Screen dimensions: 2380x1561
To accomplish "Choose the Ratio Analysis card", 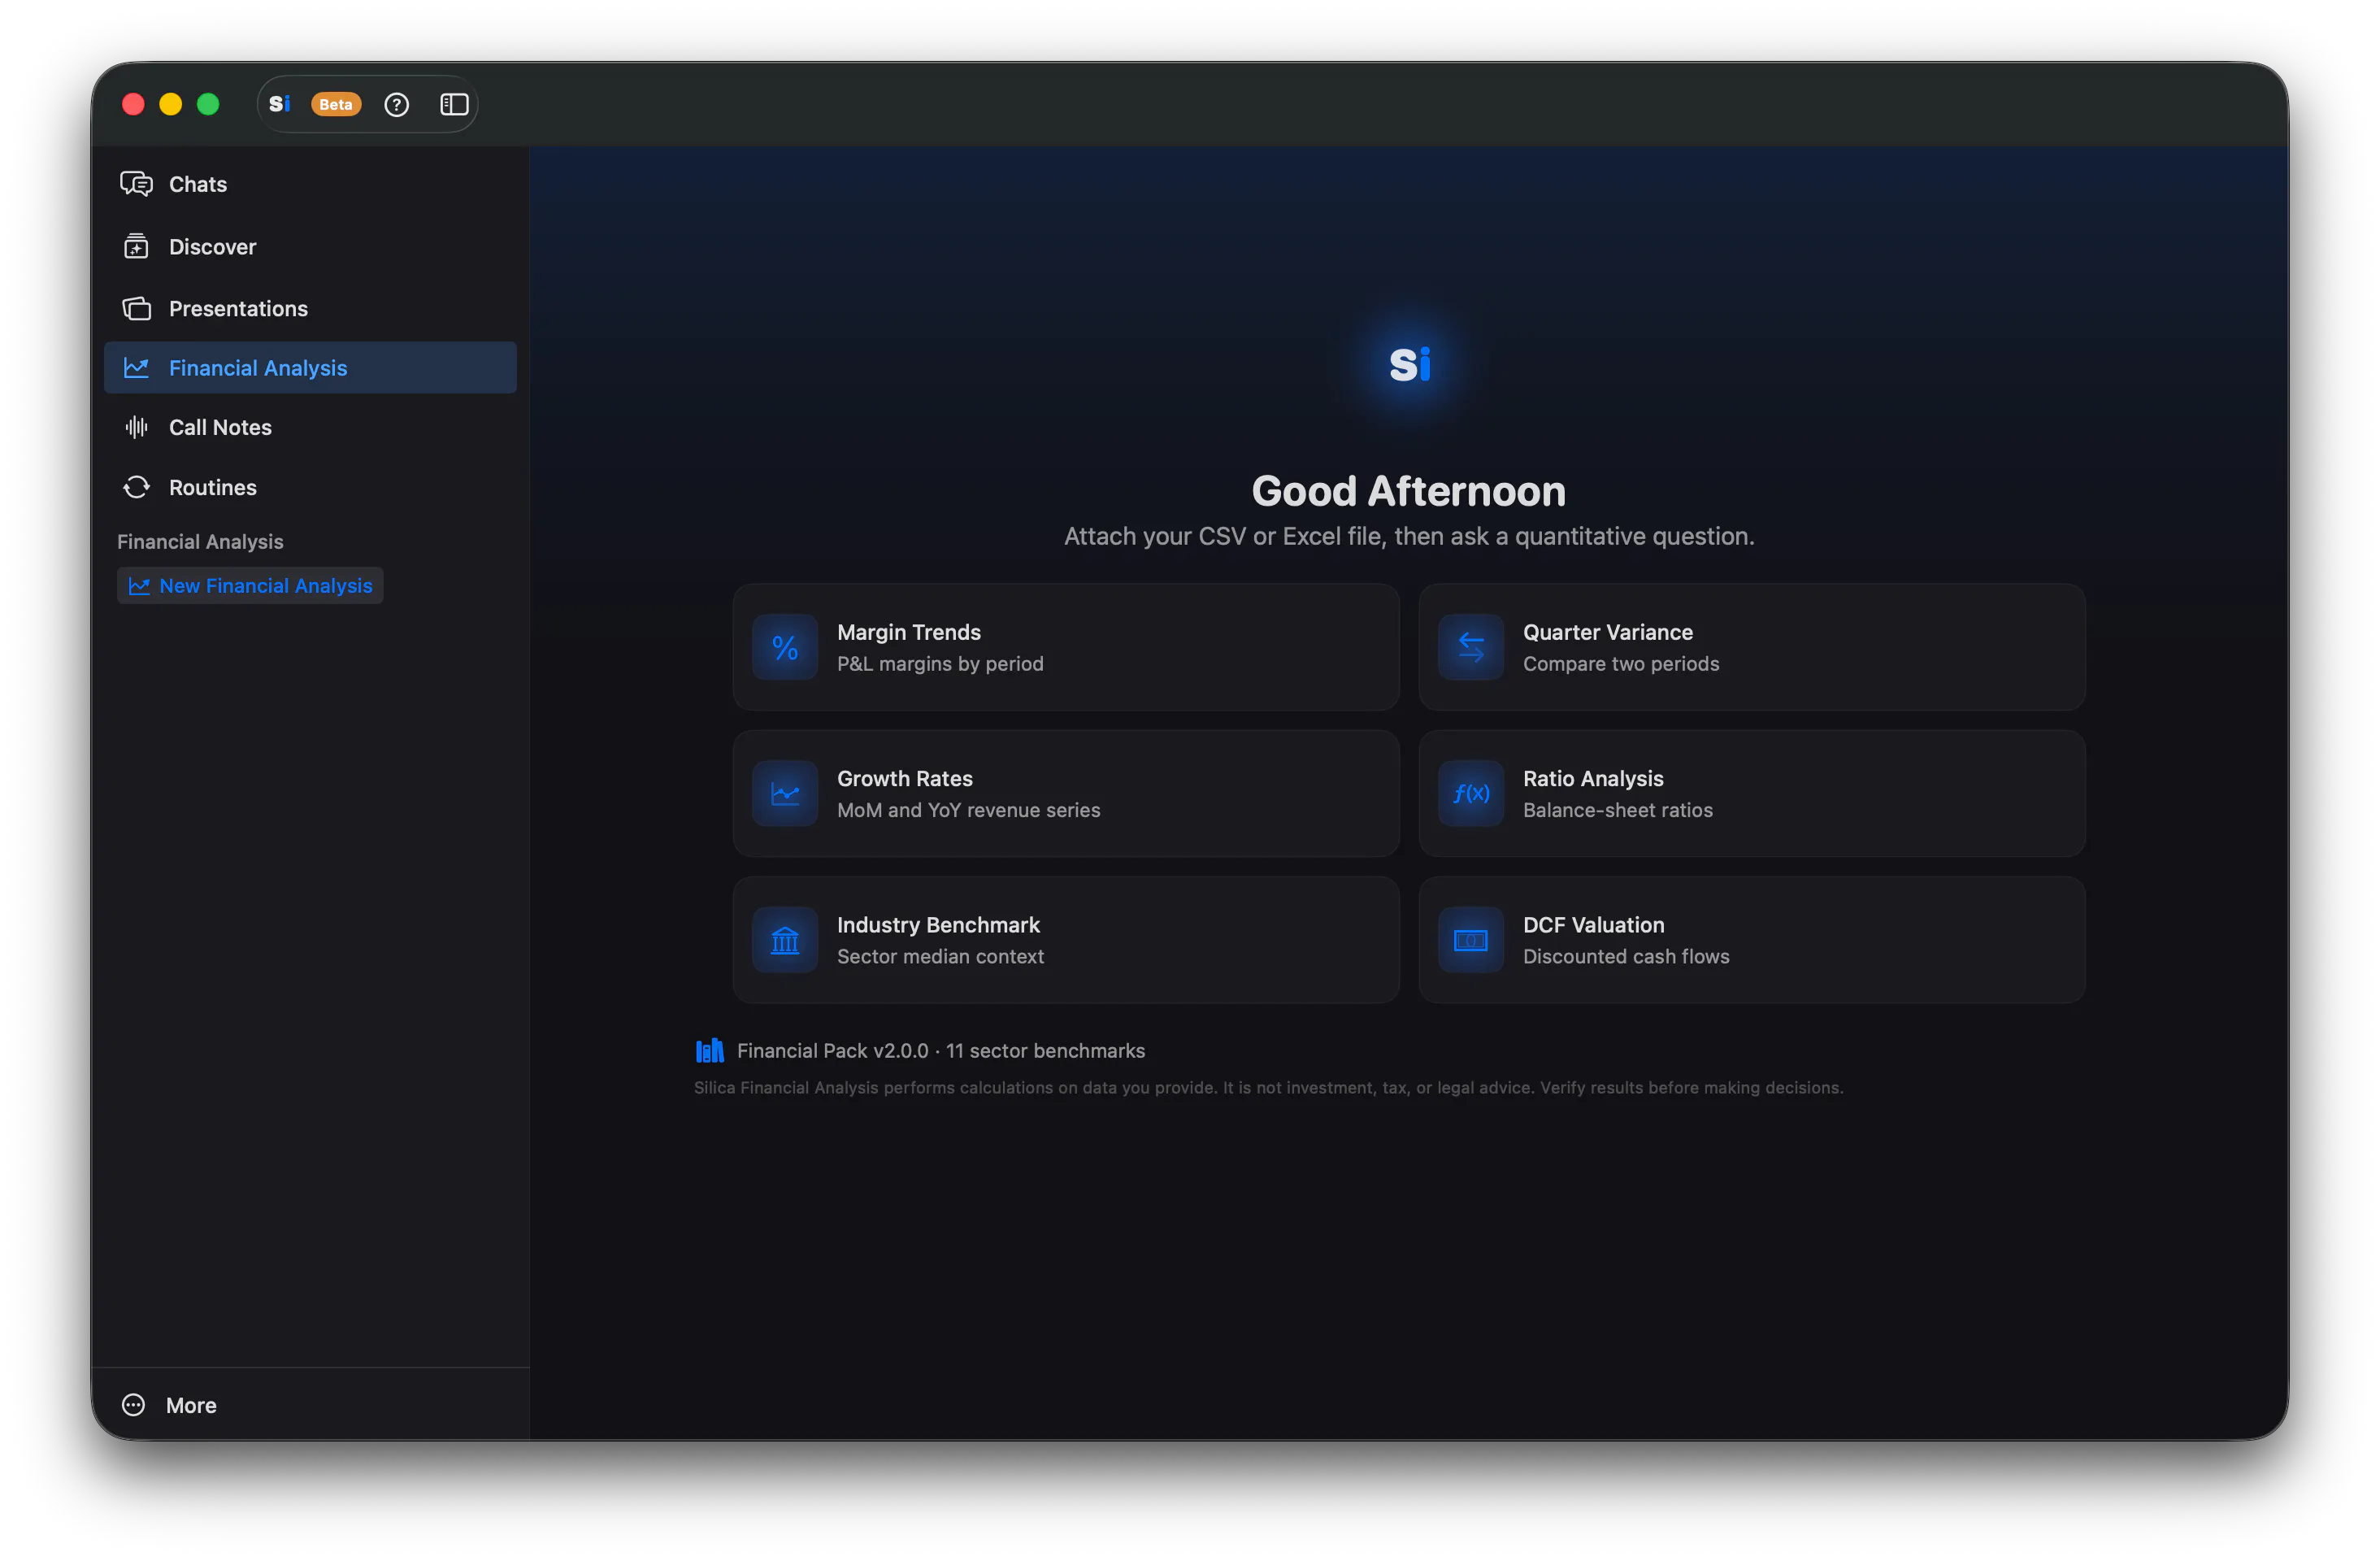I will tap(1752, 793).
